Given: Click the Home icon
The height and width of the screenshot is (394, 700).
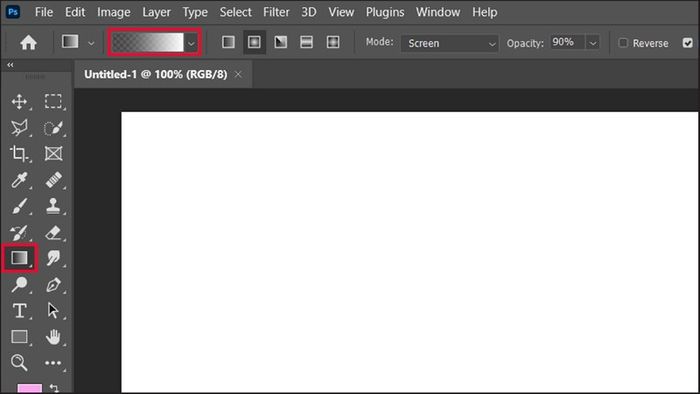Looking at the screenshot, I should tap(29, 43).
